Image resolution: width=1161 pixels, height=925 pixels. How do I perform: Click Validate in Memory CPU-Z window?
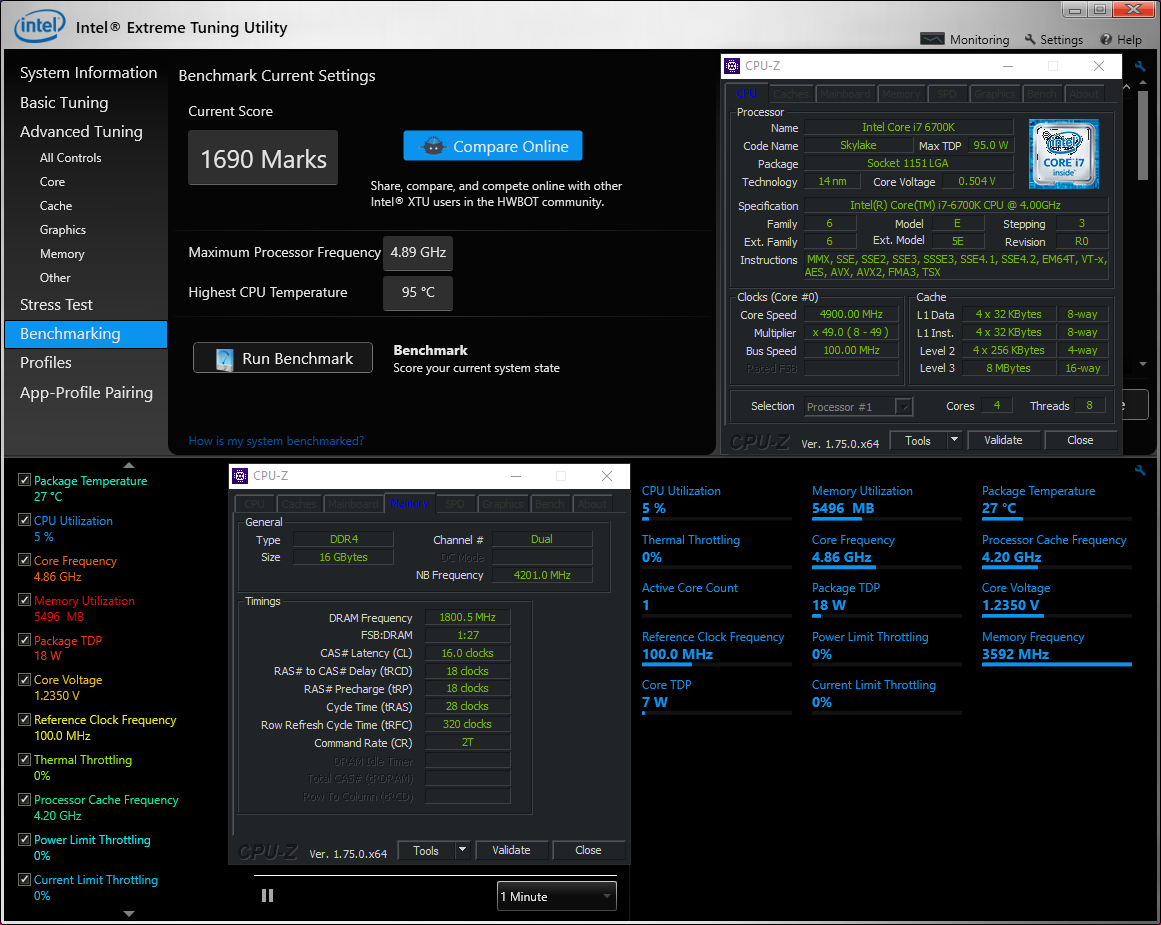512,850
